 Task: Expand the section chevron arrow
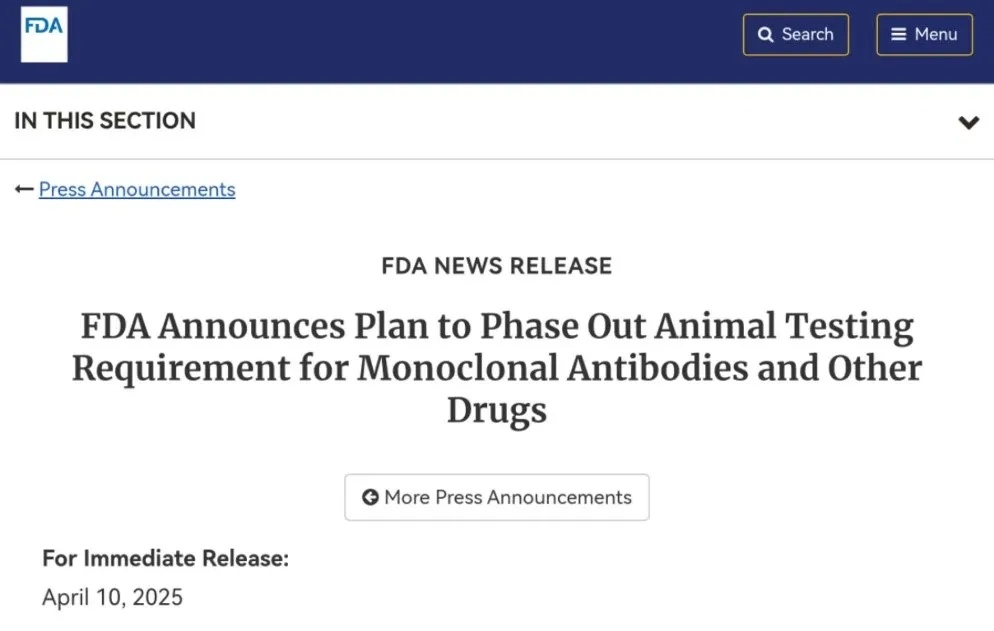pos(968,122)
